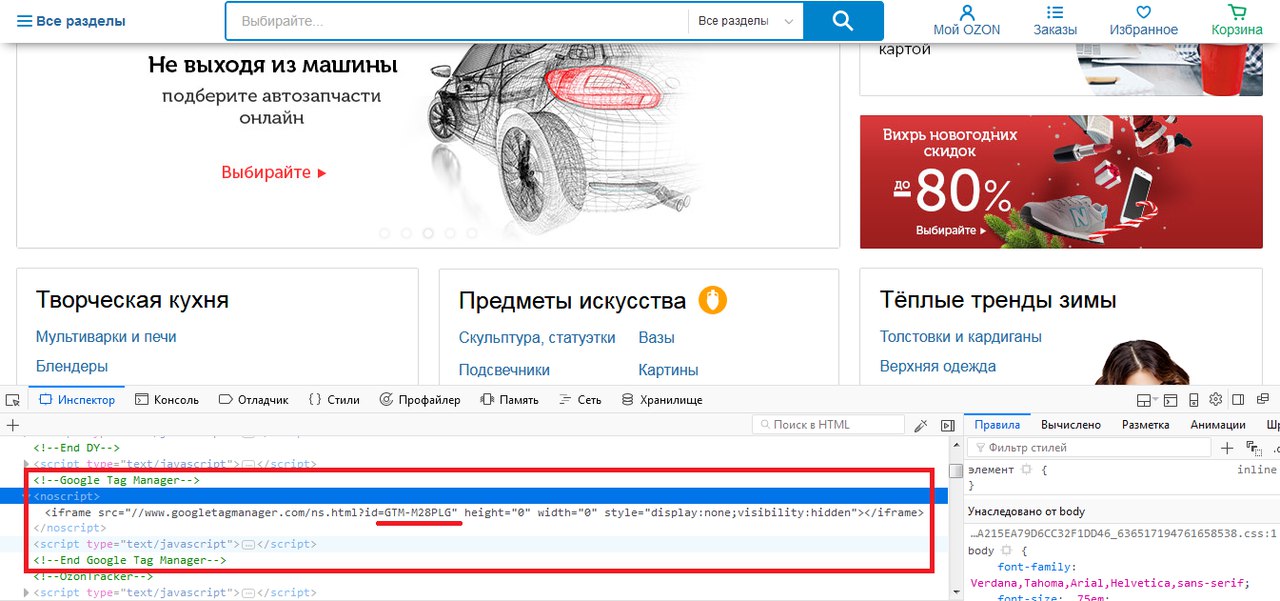Click the Выбирайте search input field
The width and height of the screenshot is (1280, 601).
[x=457, y=21]
